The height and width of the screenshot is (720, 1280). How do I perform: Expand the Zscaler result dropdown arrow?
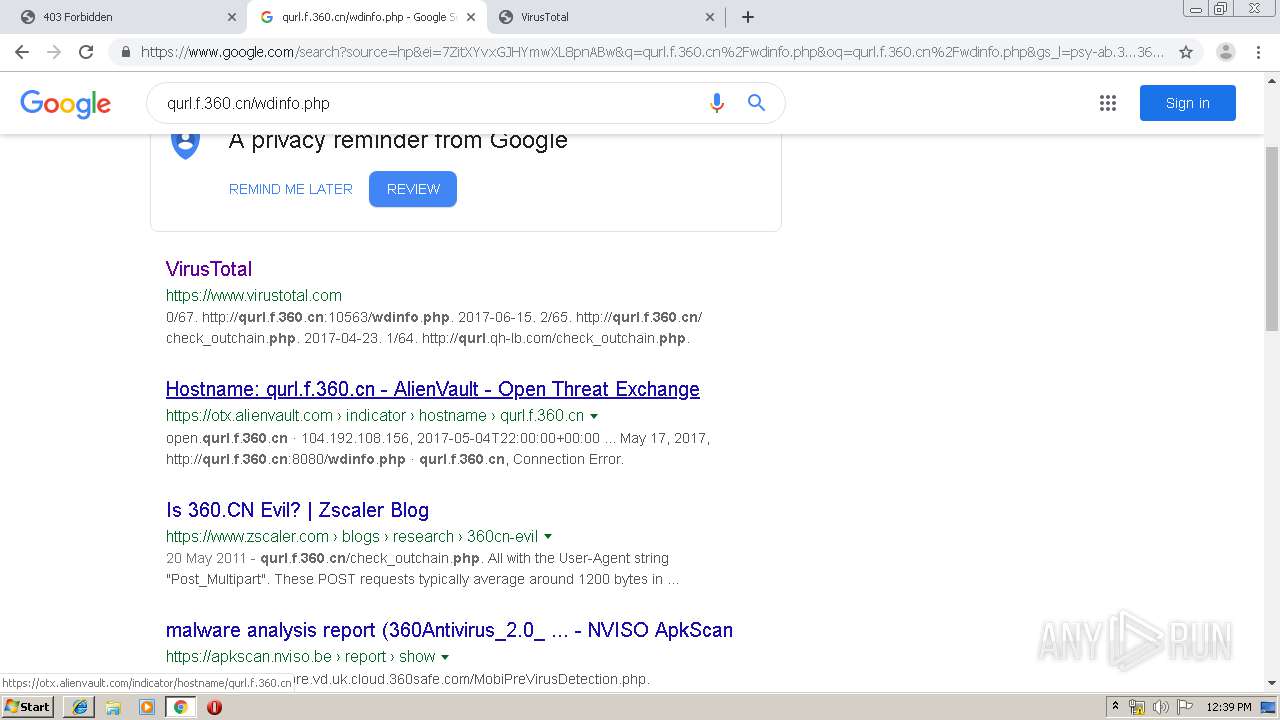(548, 537)
